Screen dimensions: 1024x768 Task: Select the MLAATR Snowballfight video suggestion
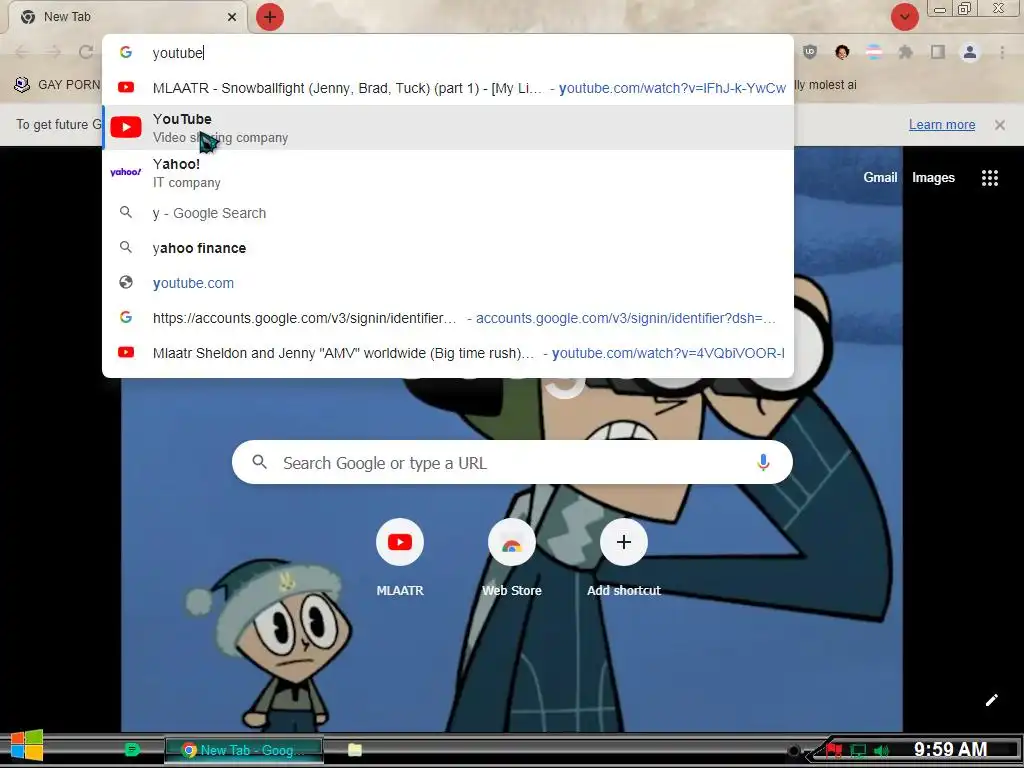click(x=448, y=88)
